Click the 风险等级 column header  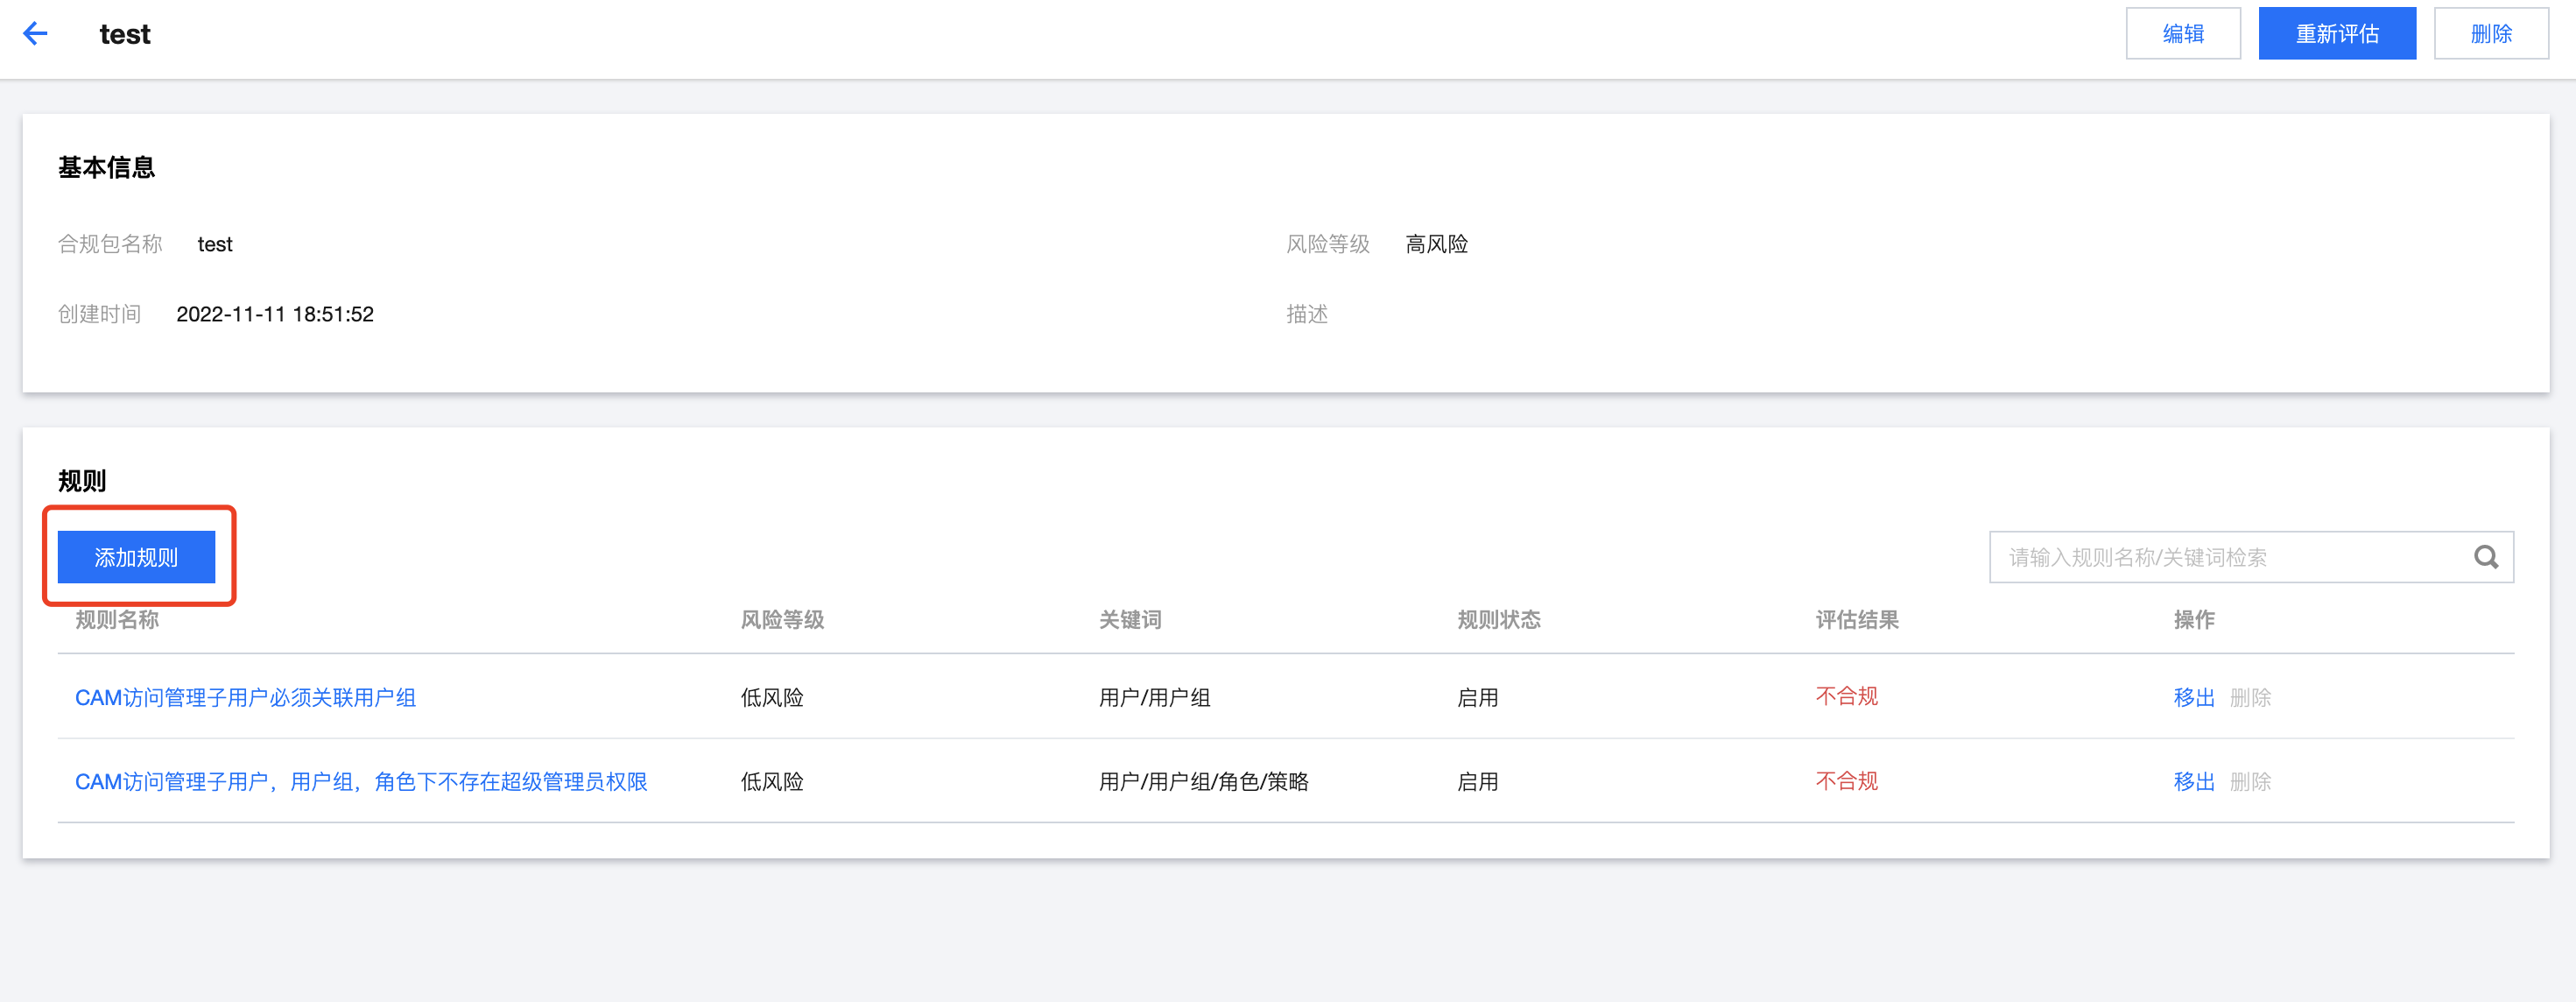(x=782, y=620)
